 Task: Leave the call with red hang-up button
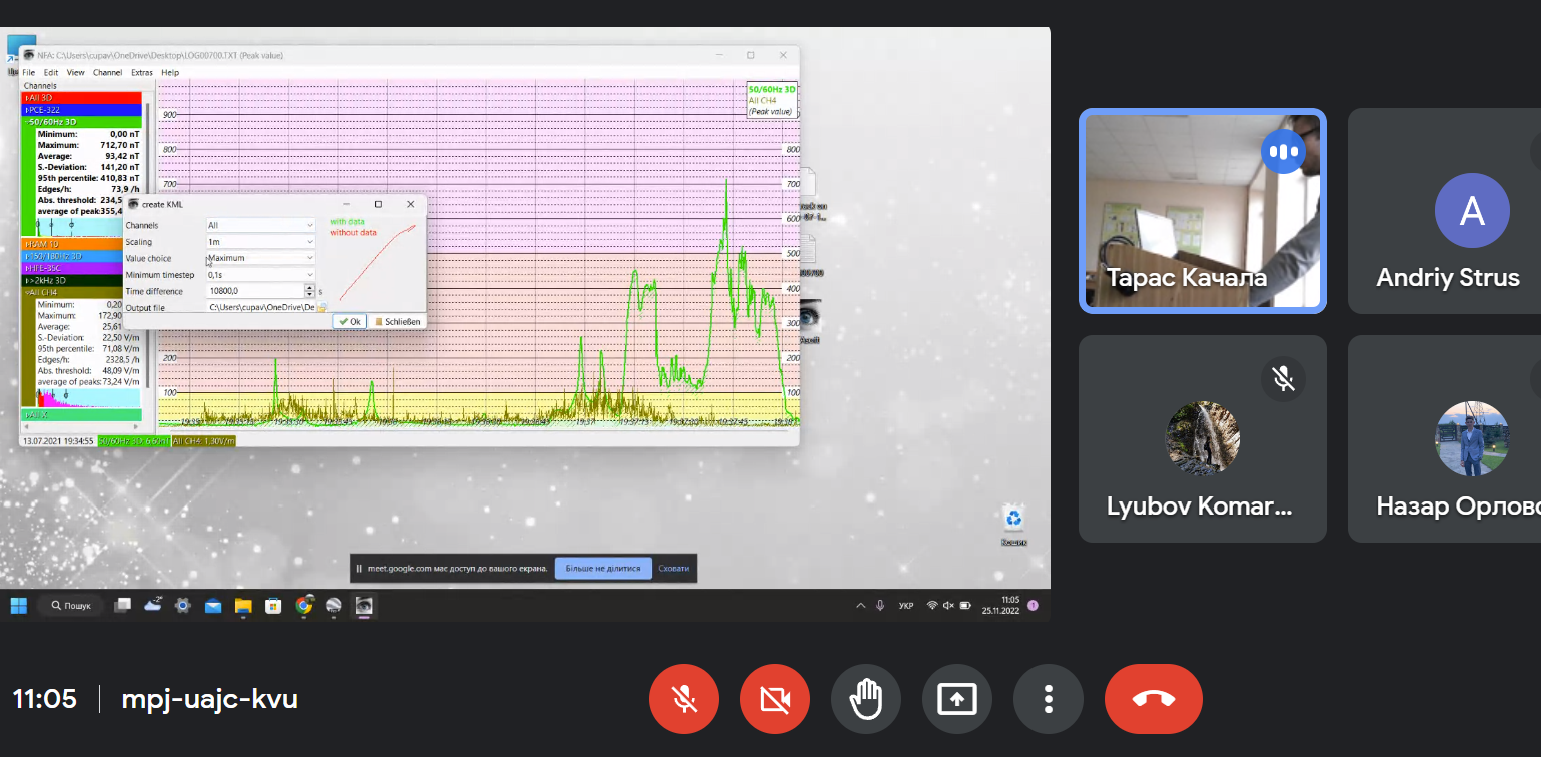1153,699
